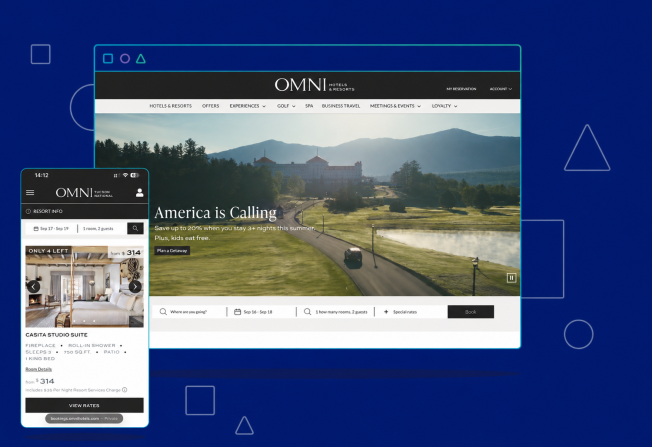Expand the Account dropdown in desktop header
Screen dimensions: 652x447
(x=501, y=89)
